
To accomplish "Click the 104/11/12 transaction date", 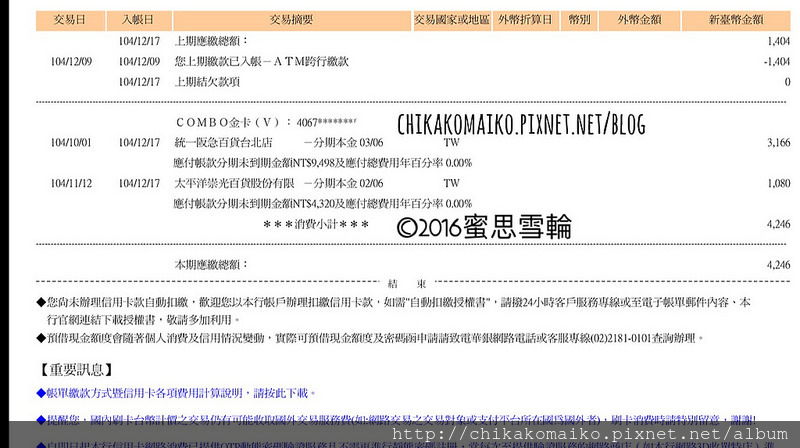I will [x=71, y=184].
